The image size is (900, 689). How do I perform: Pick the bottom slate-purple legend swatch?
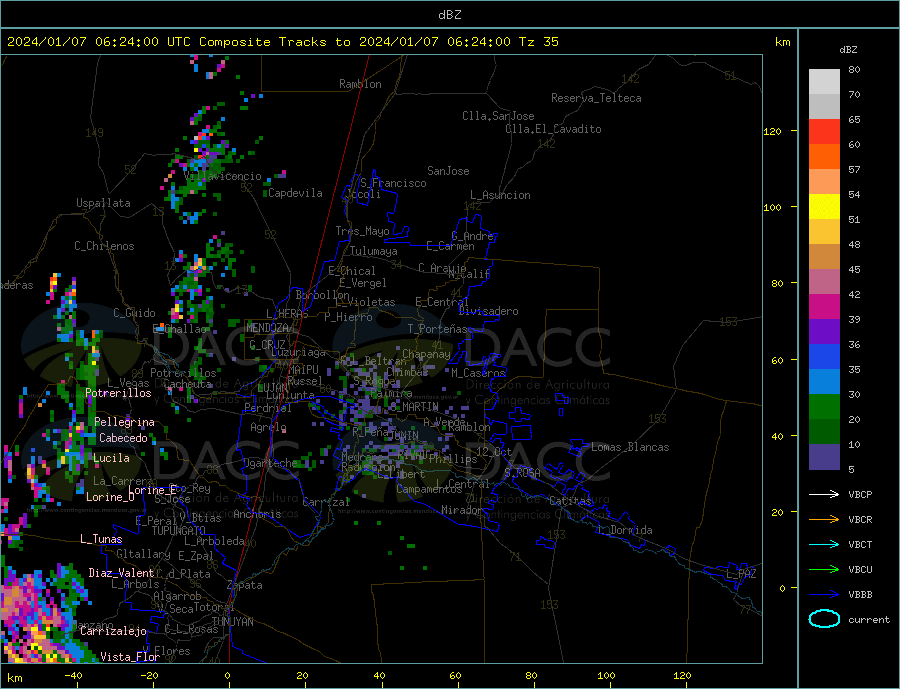click(824, 457)
